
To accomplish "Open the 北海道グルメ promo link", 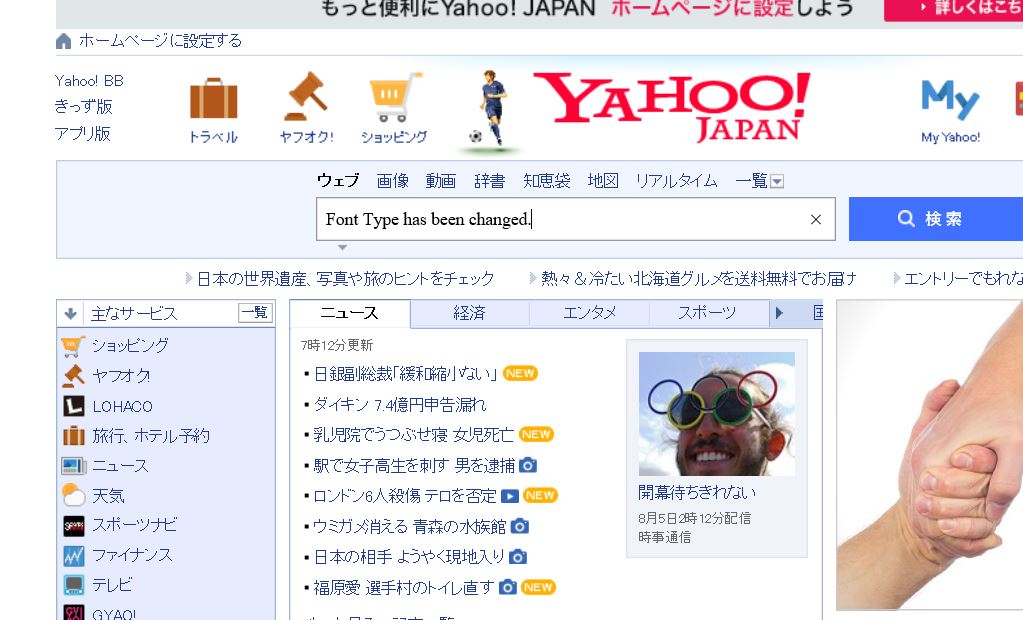I will tap(699, 279).
